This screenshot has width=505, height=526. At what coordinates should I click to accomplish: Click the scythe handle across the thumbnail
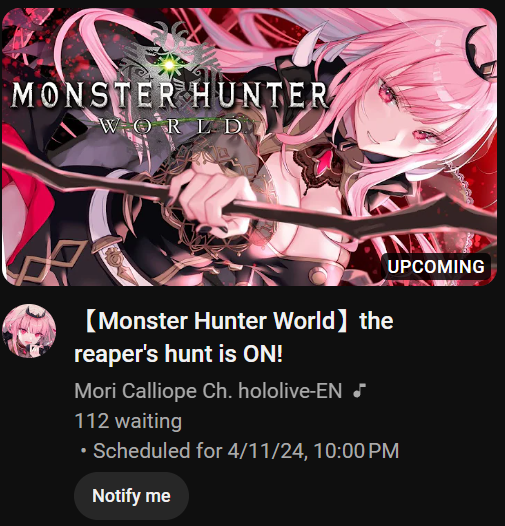[x=248, y=198]
